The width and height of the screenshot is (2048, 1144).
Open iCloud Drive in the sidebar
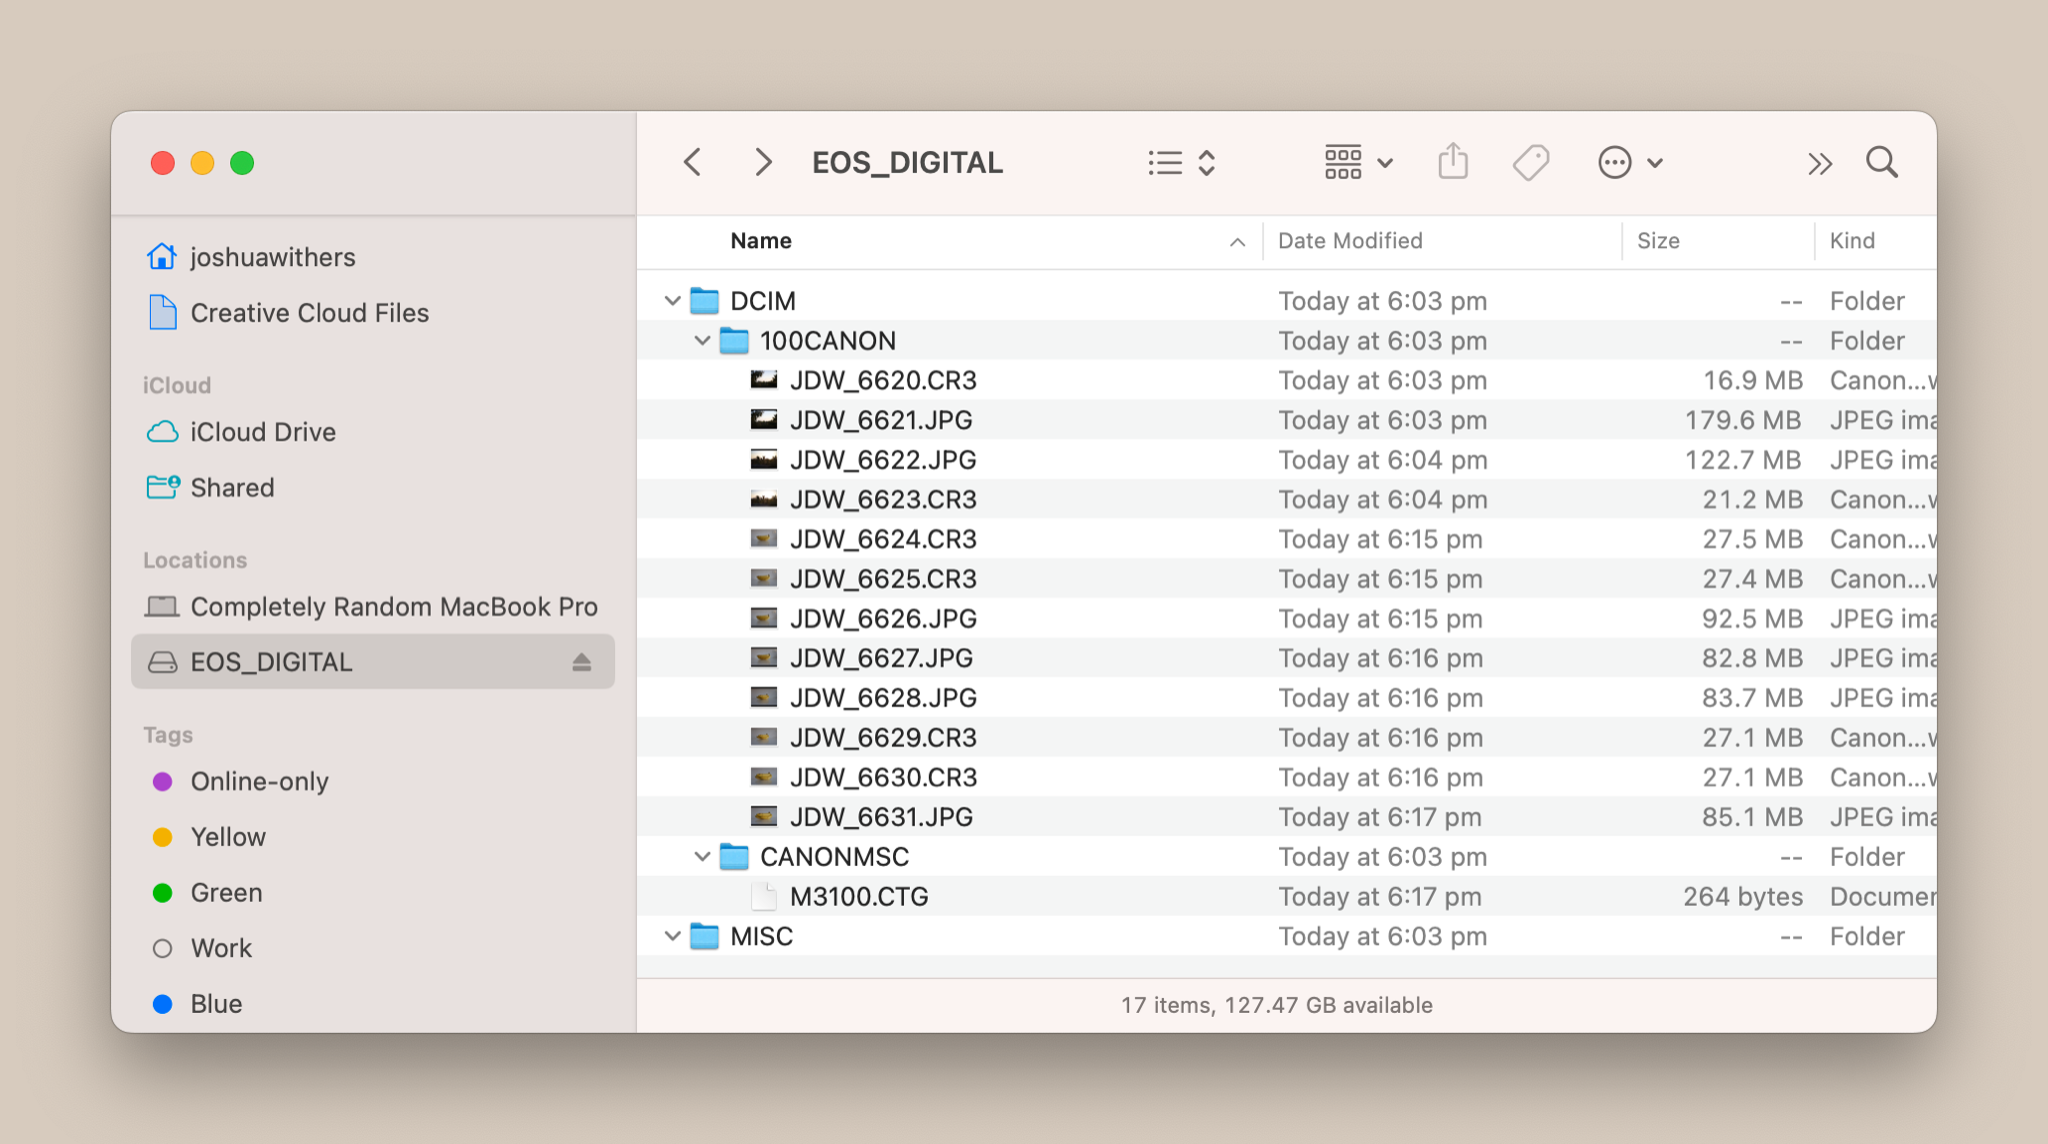[x=262, y=432]
